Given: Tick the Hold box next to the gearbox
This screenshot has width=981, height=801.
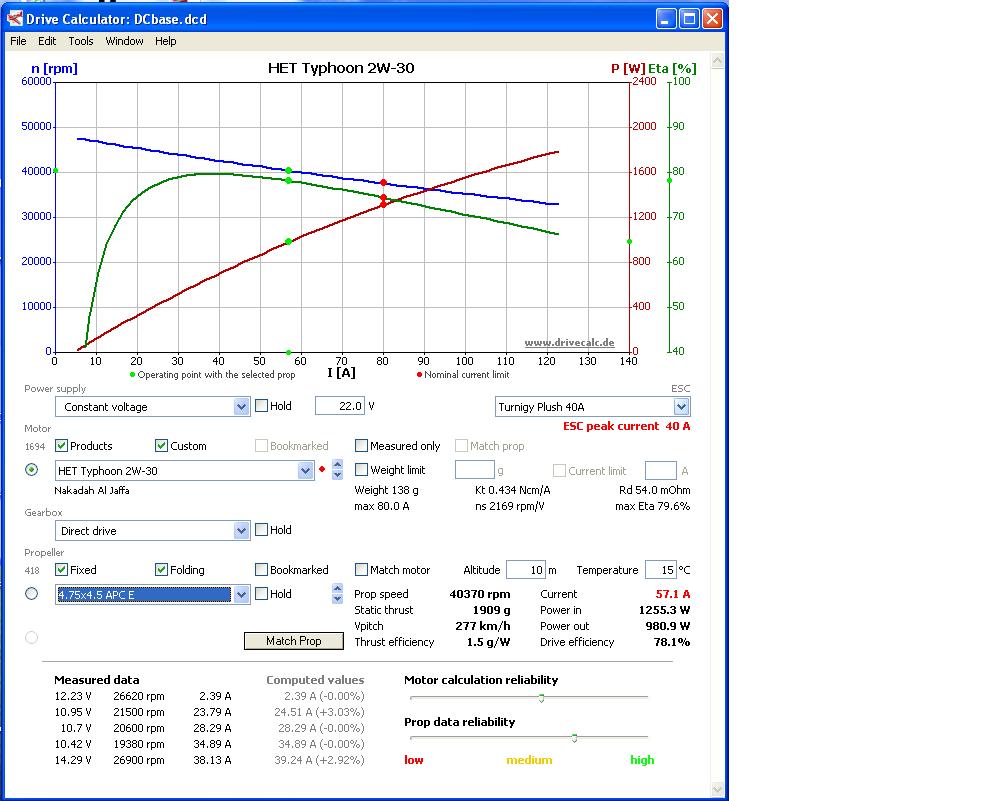Looking at the screenshot, I should [x=261, y=530].
